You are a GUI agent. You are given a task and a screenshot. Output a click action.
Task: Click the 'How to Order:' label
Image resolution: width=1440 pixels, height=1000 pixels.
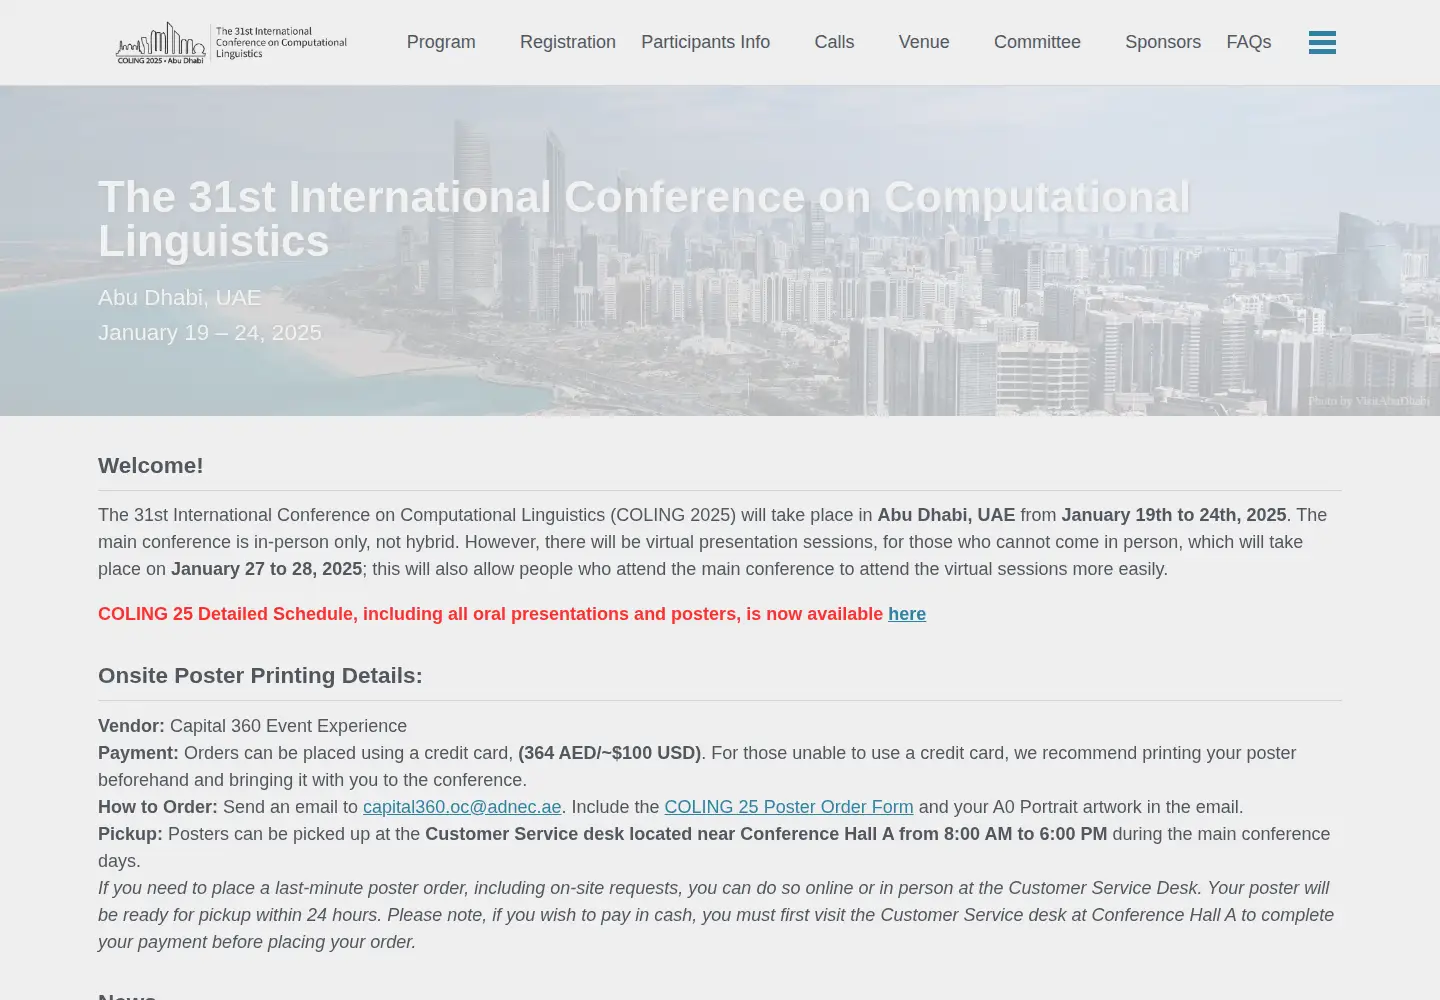point(158,807)
